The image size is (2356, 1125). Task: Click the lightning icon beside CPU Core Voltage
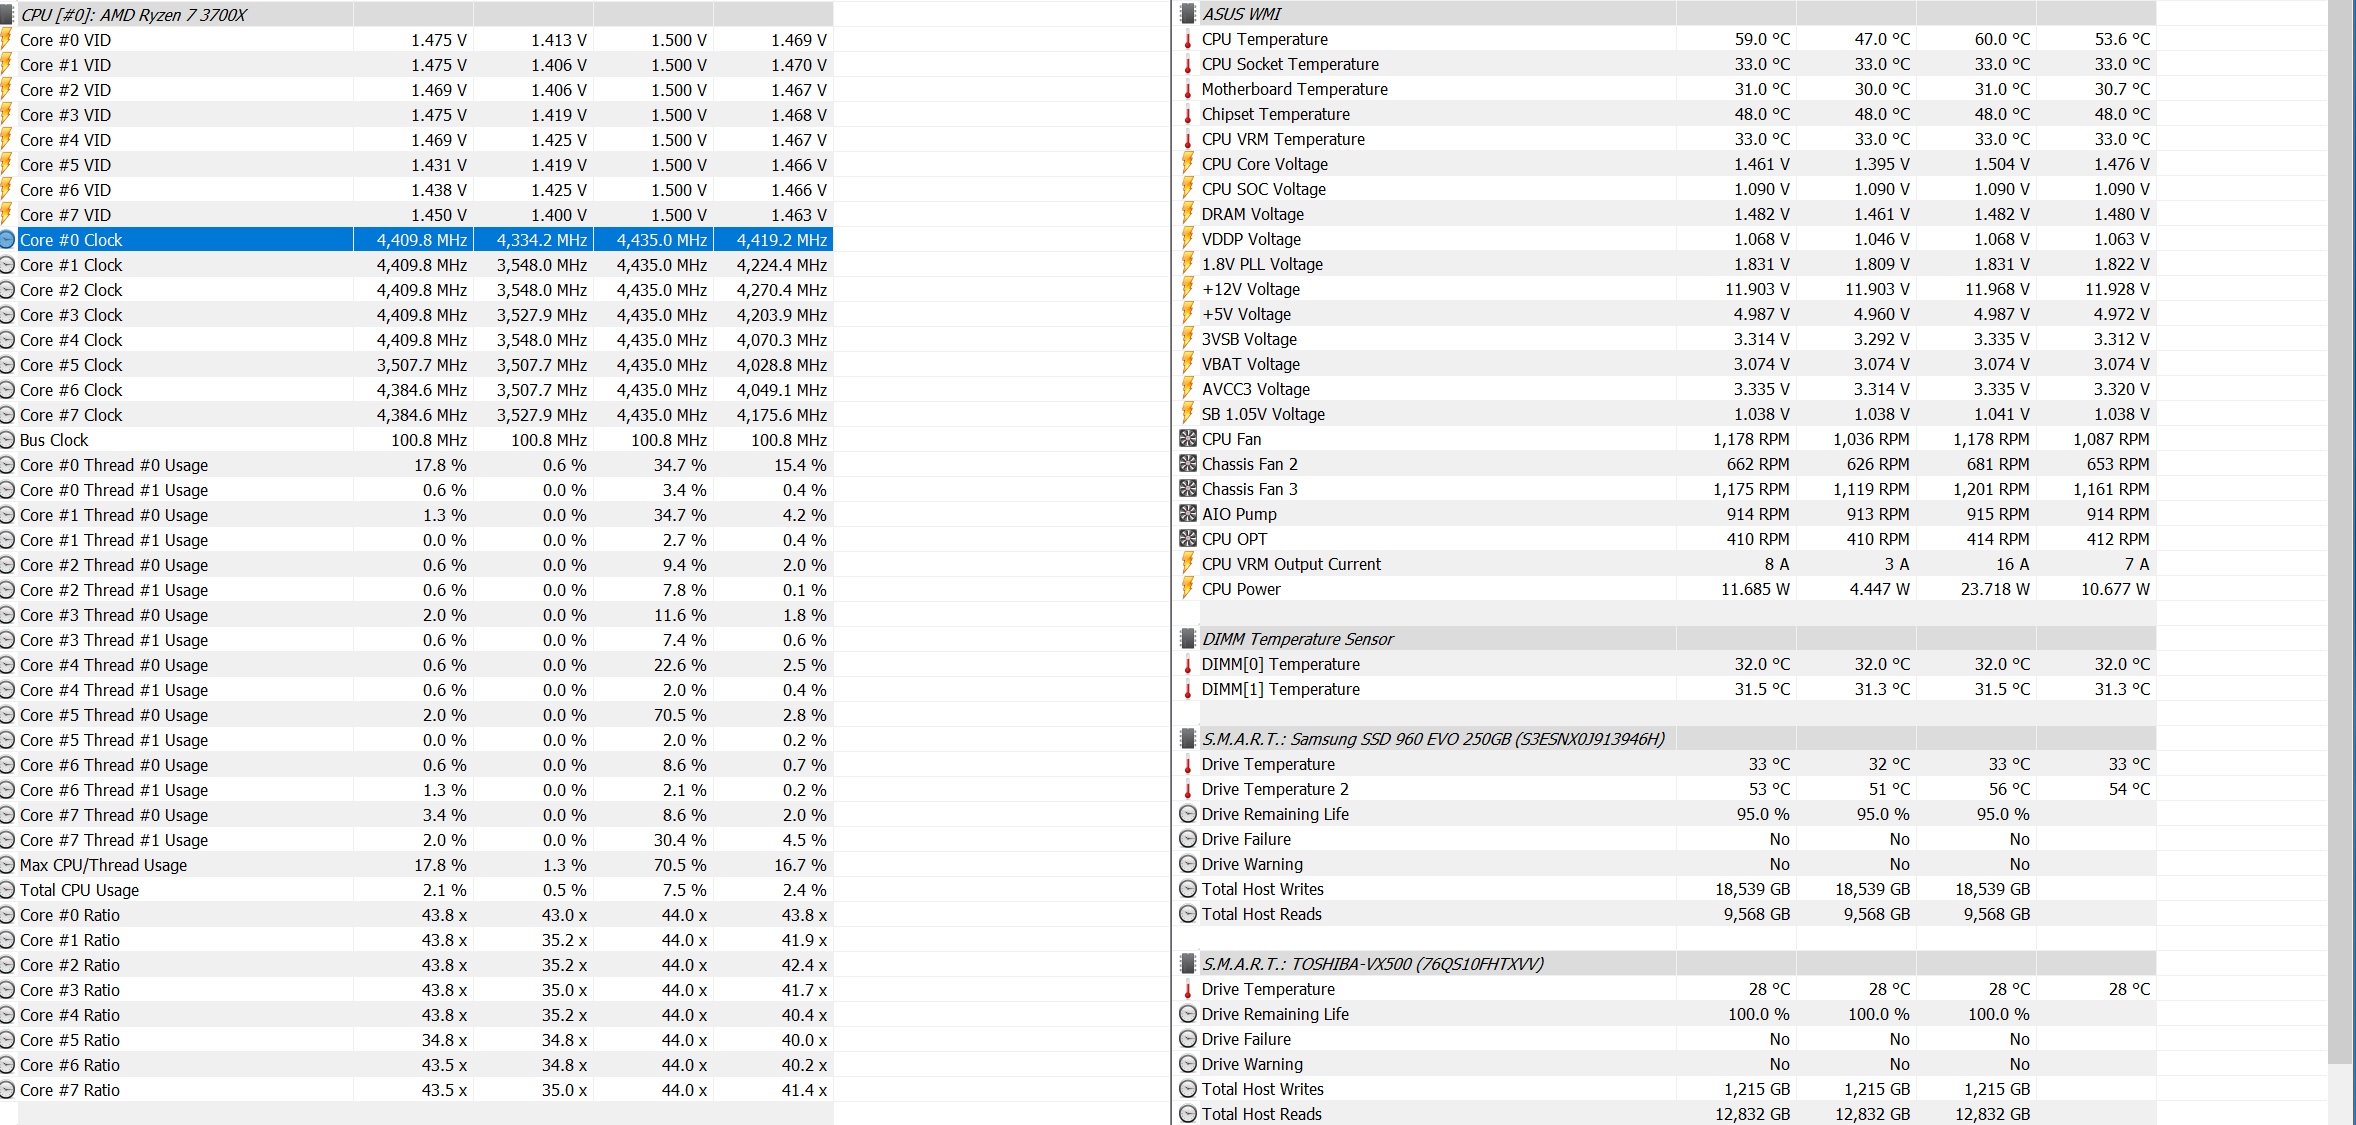point(1188,164)
